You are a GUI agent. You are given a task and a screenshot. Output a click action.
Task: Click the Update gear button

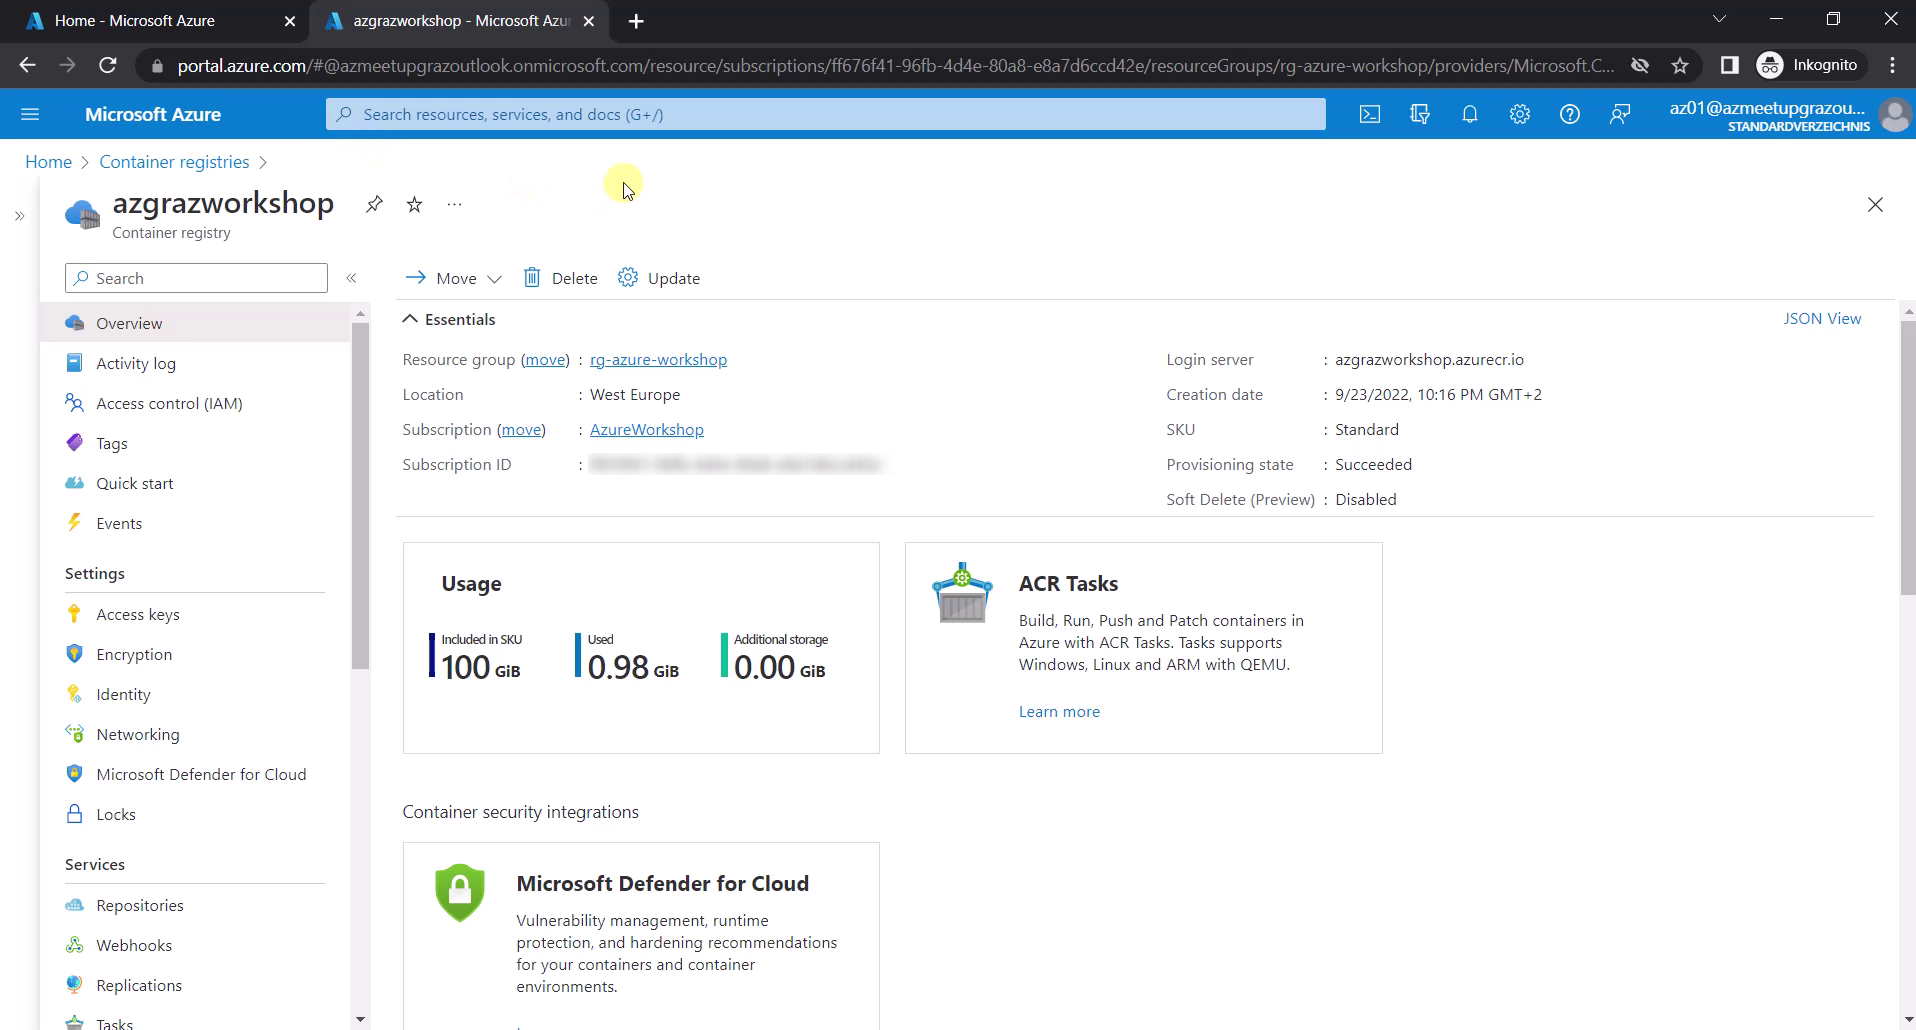[x=659, y=278]
